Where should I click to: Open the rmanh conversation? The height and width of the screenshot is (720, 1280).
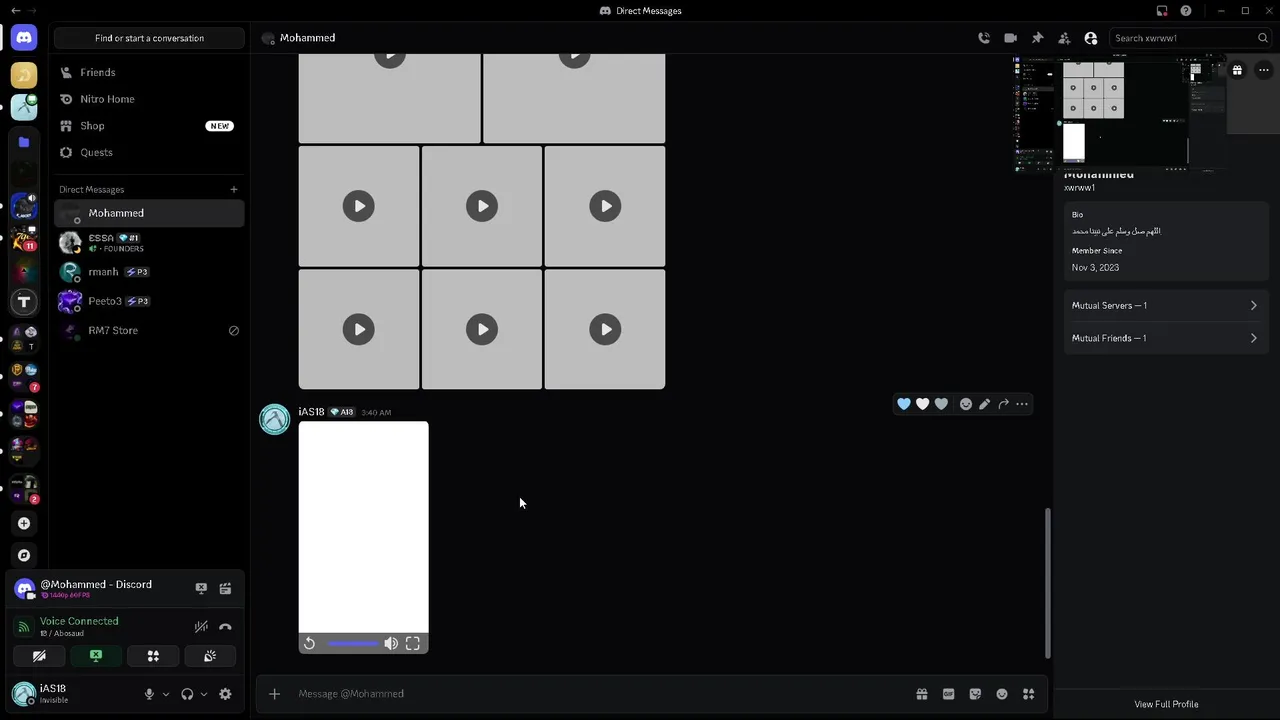click(x=149, y=272)
